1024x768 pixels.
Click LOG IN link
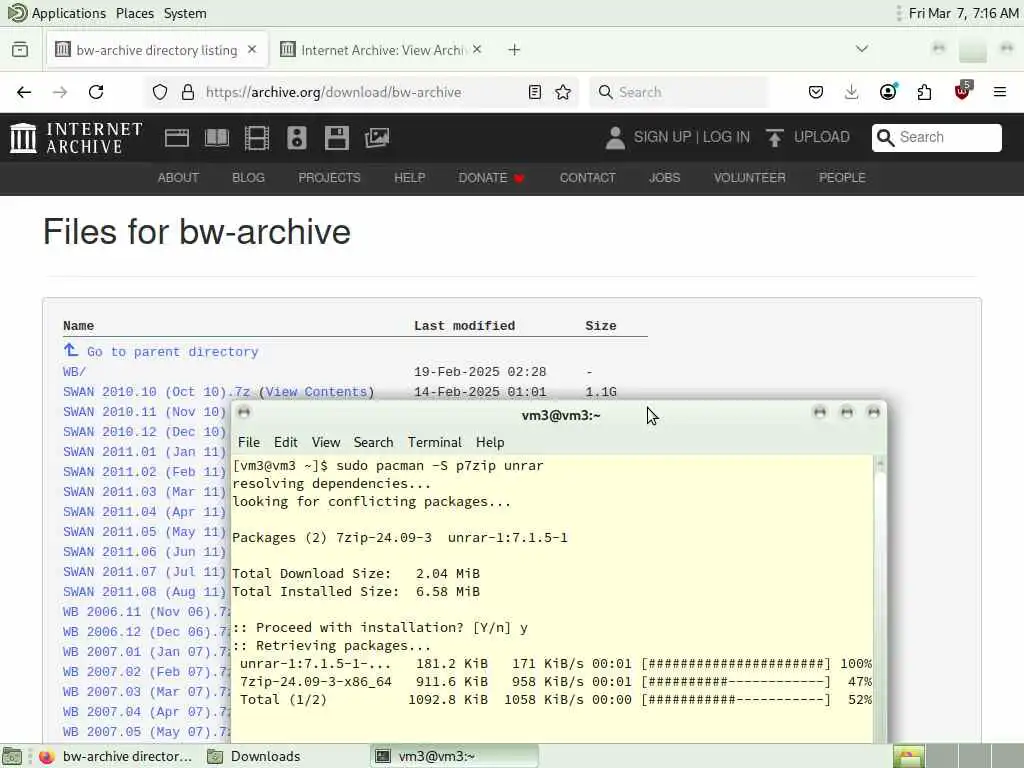coord(726,137)
